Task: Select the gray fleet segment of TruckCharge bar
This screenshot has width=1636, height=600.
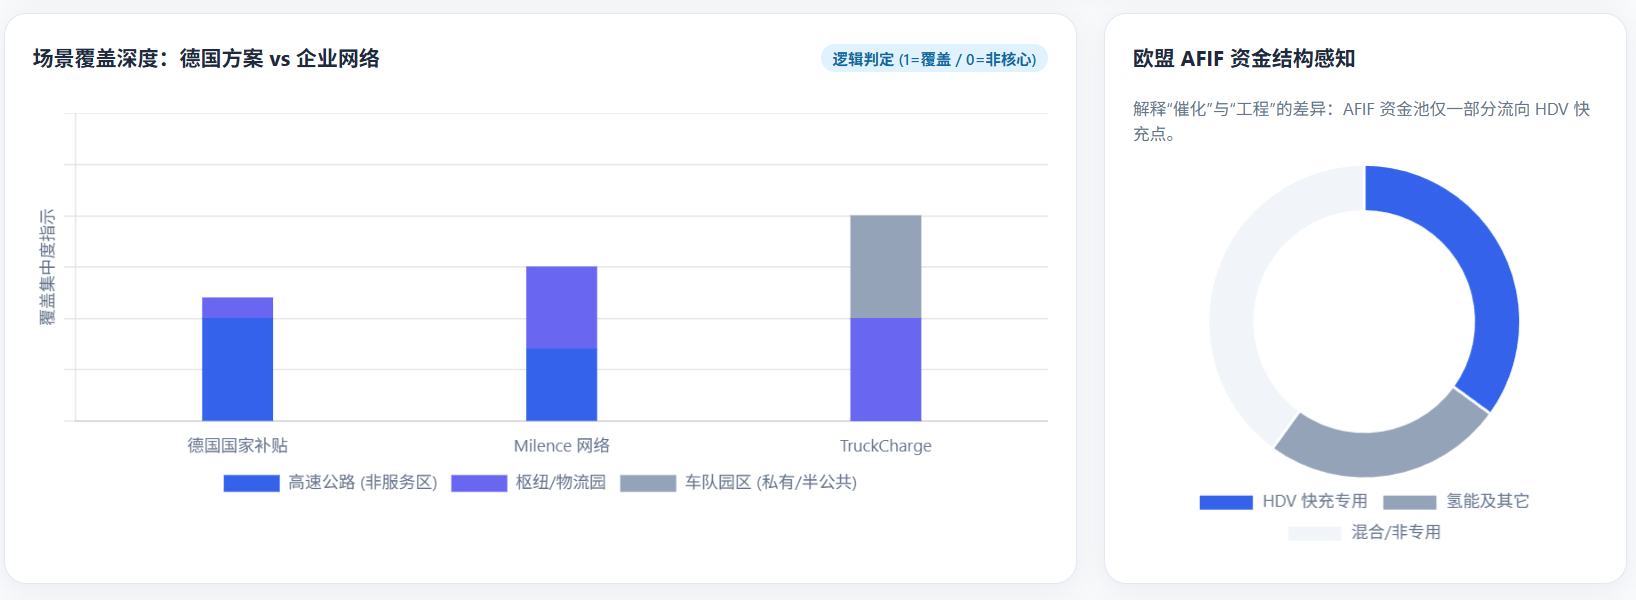Action: tap(885, 266)
